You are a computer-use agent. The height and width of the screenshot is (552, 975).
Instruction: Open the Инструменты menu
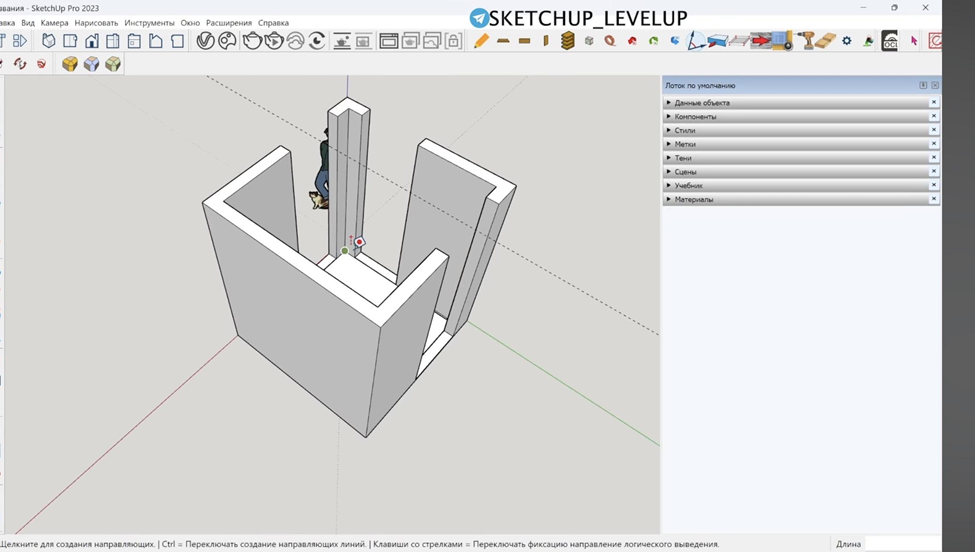tap(149, 23)
